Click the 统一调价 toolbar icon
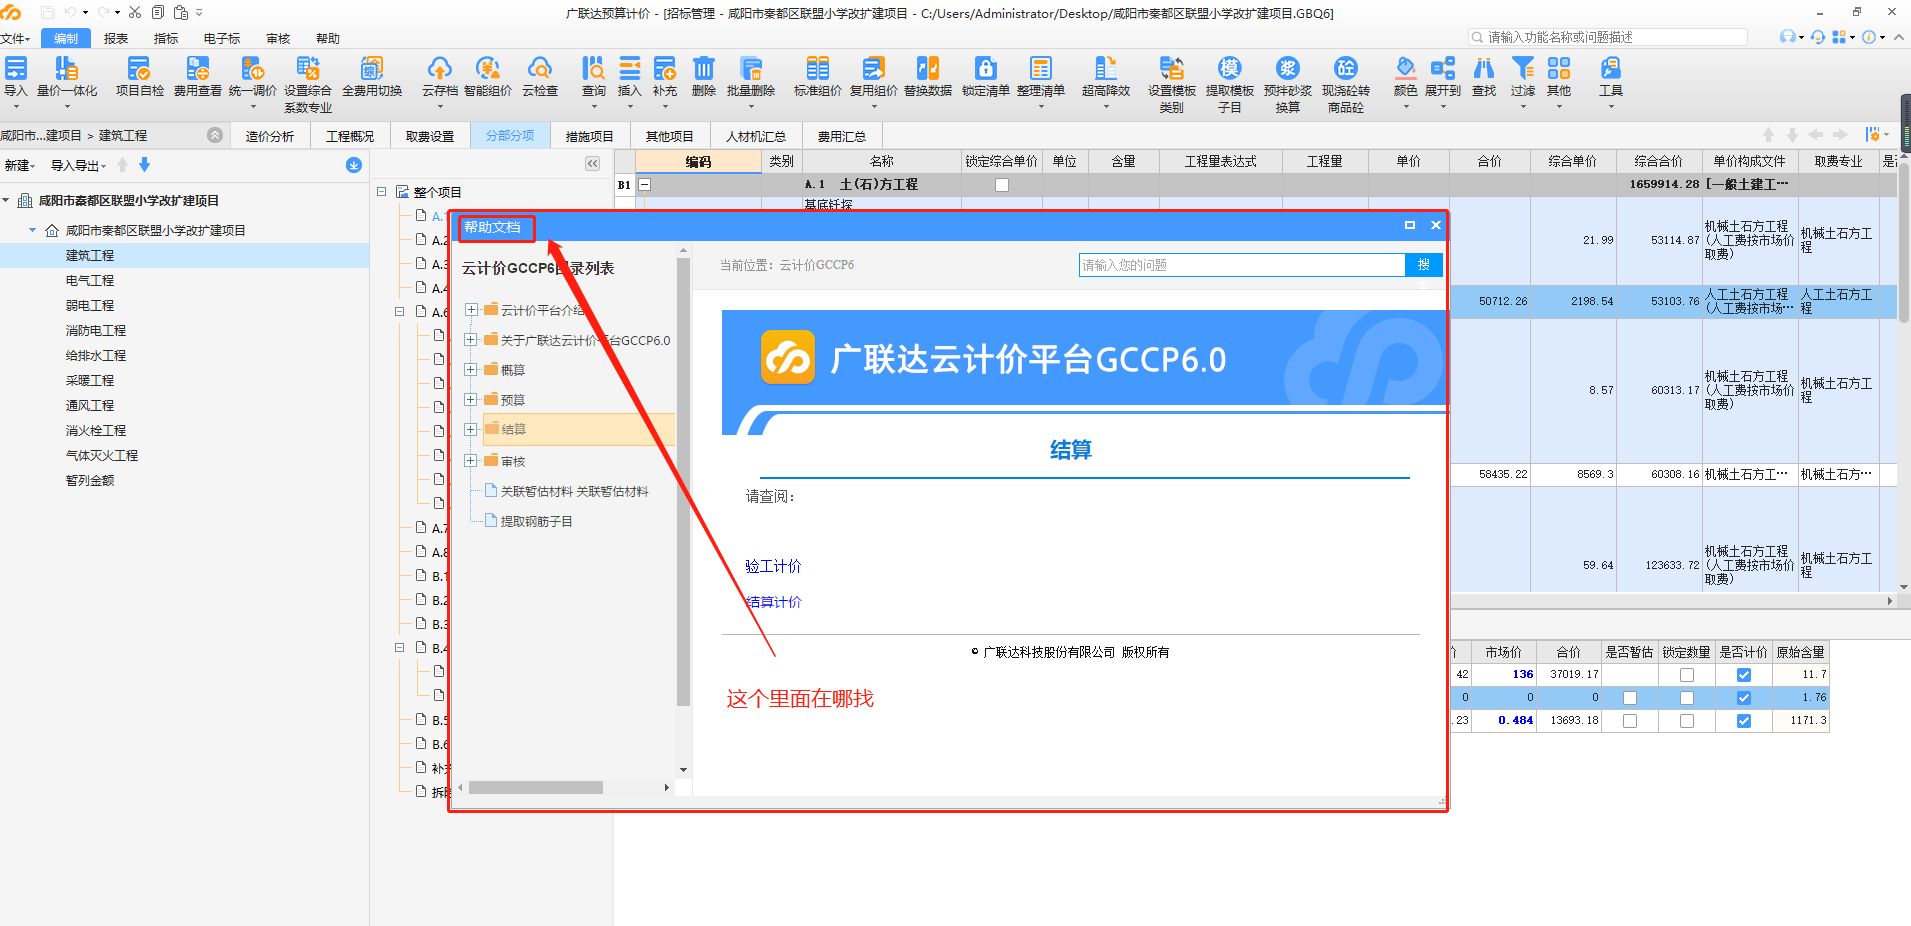1911x926 pixels. click(252, 68)
